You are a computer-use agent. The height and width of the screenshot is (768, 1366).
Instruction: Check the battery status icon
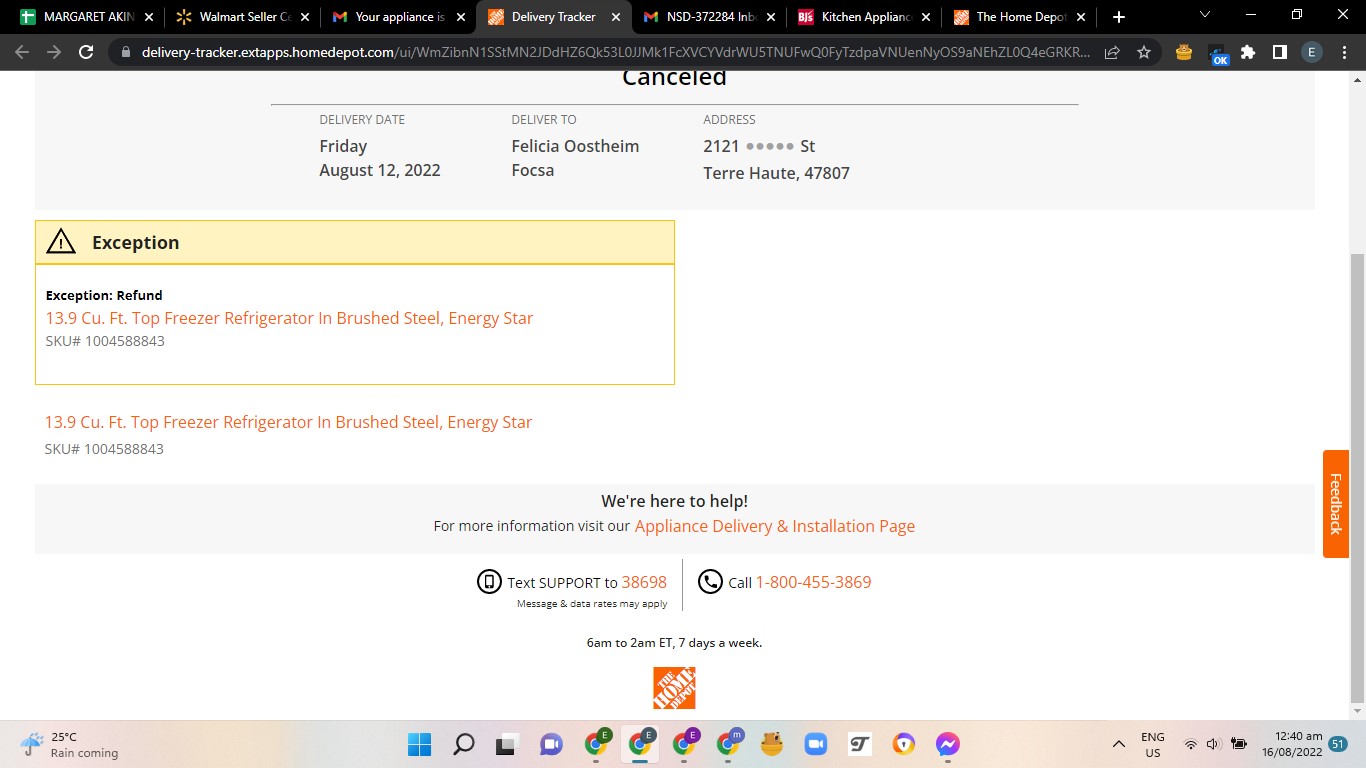pyautogui.click(x=1239, y=744)
